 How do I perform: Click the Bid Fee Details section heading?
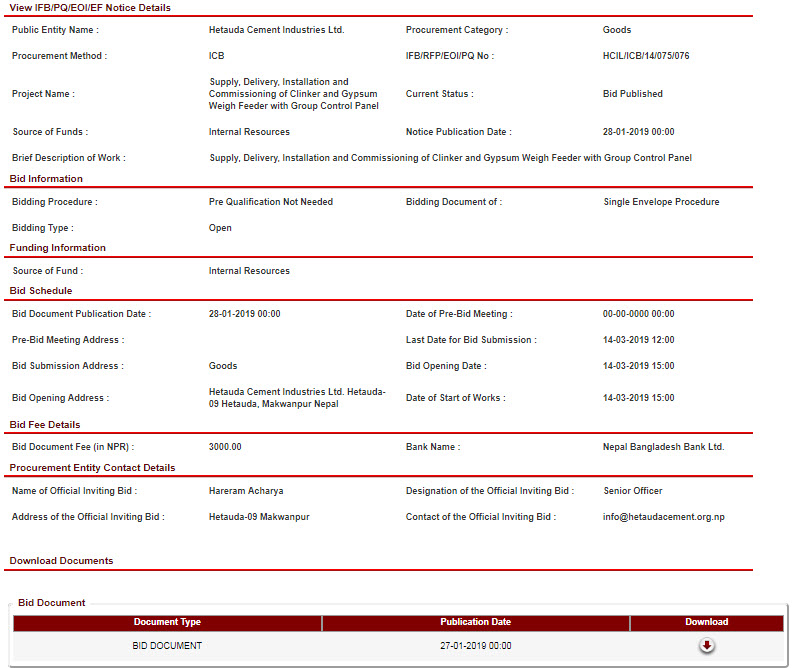tap(45, 425)
